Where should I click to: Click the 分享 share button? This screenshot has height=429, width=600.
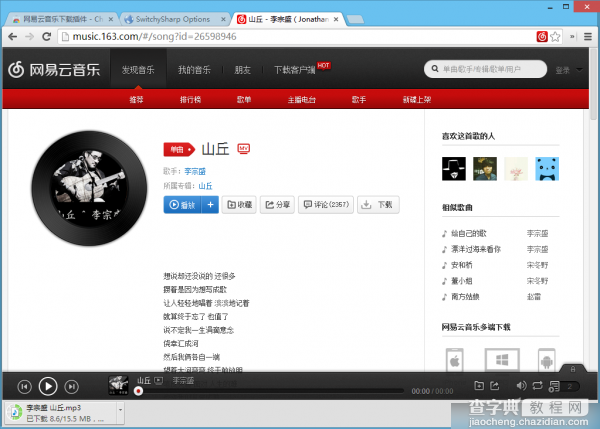(277, 205)
